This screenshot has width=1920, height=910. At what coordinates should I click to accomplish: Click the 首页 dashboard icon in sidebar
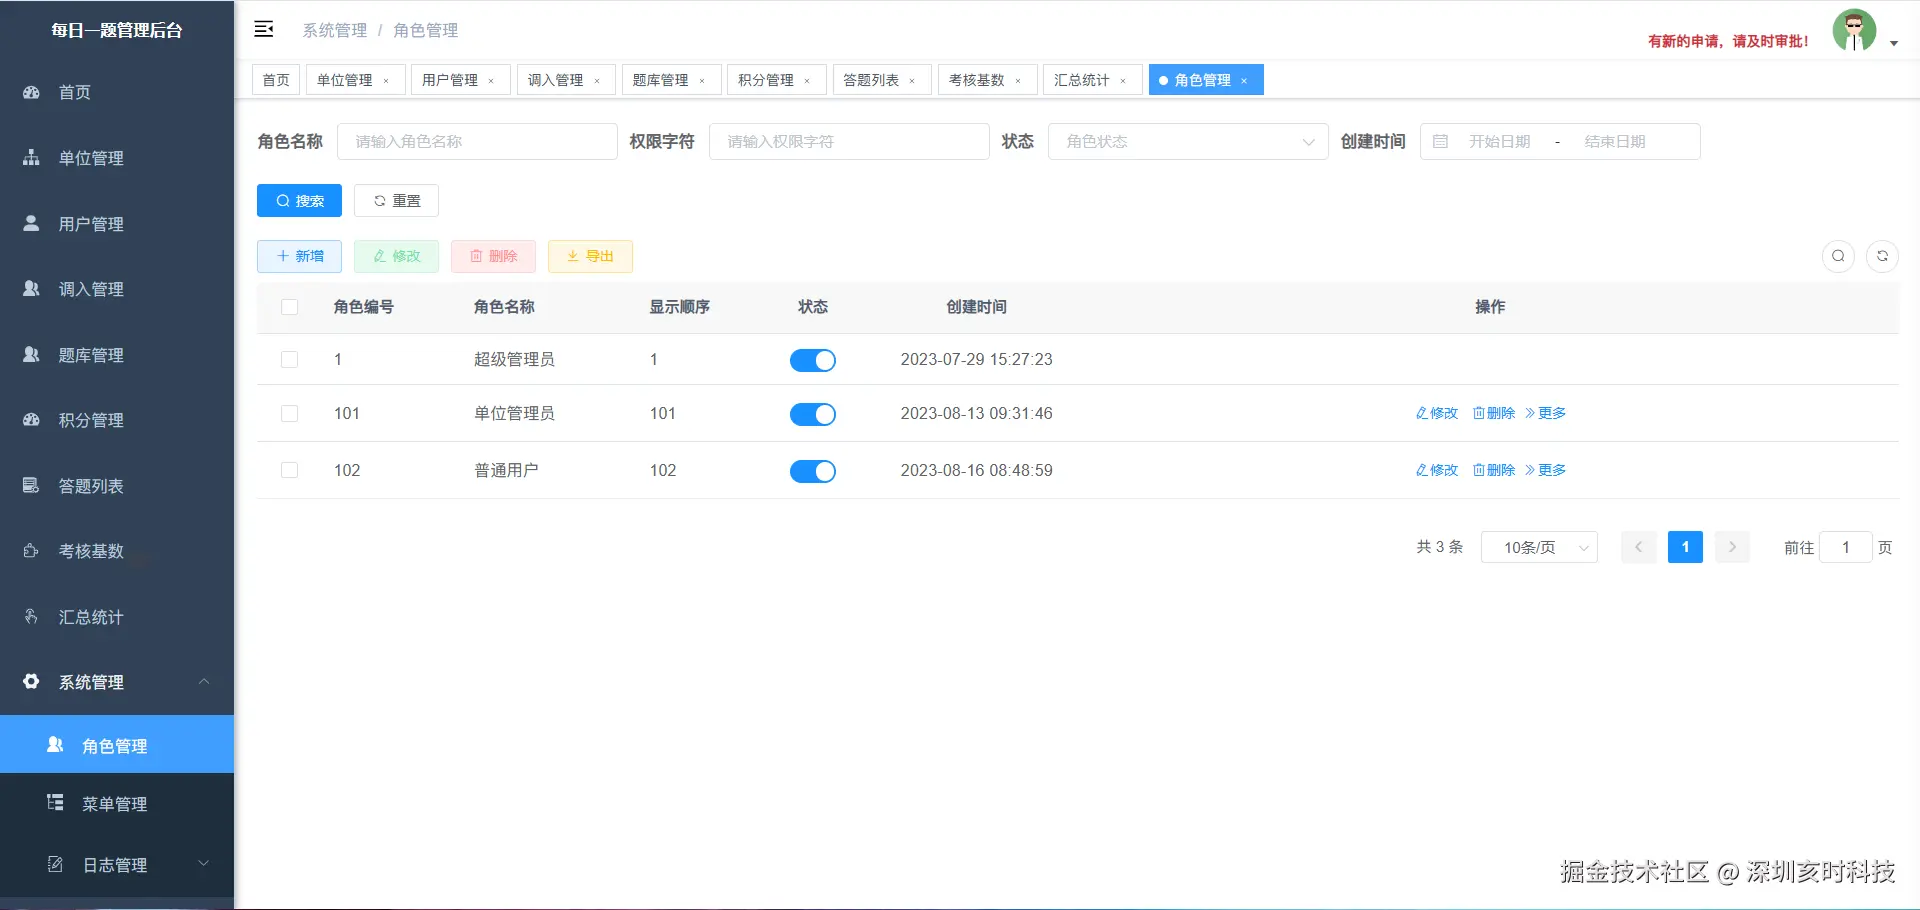click(x=31, y=92)
